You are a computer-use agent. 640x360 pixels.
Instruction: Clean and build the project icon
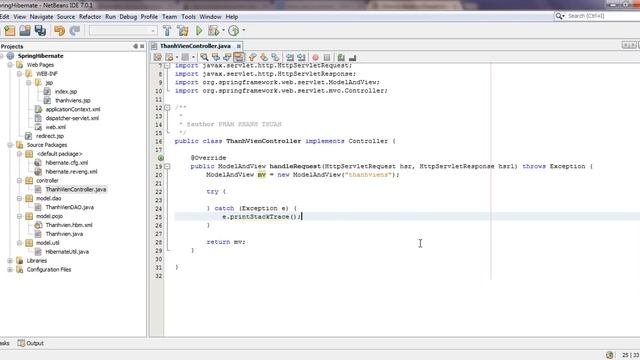pos(182,31)
